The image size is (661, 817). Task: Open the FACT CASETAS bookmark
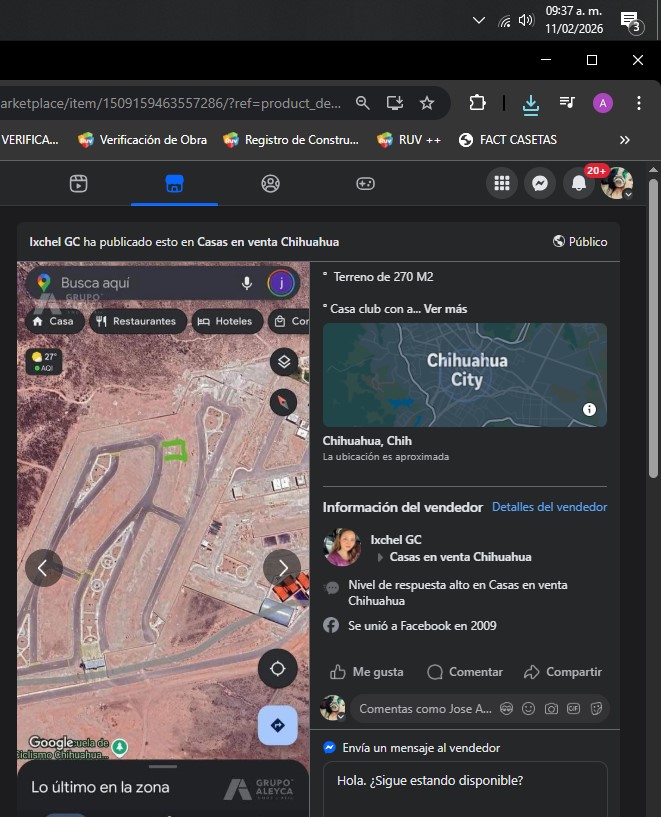[x=508, y=140]
